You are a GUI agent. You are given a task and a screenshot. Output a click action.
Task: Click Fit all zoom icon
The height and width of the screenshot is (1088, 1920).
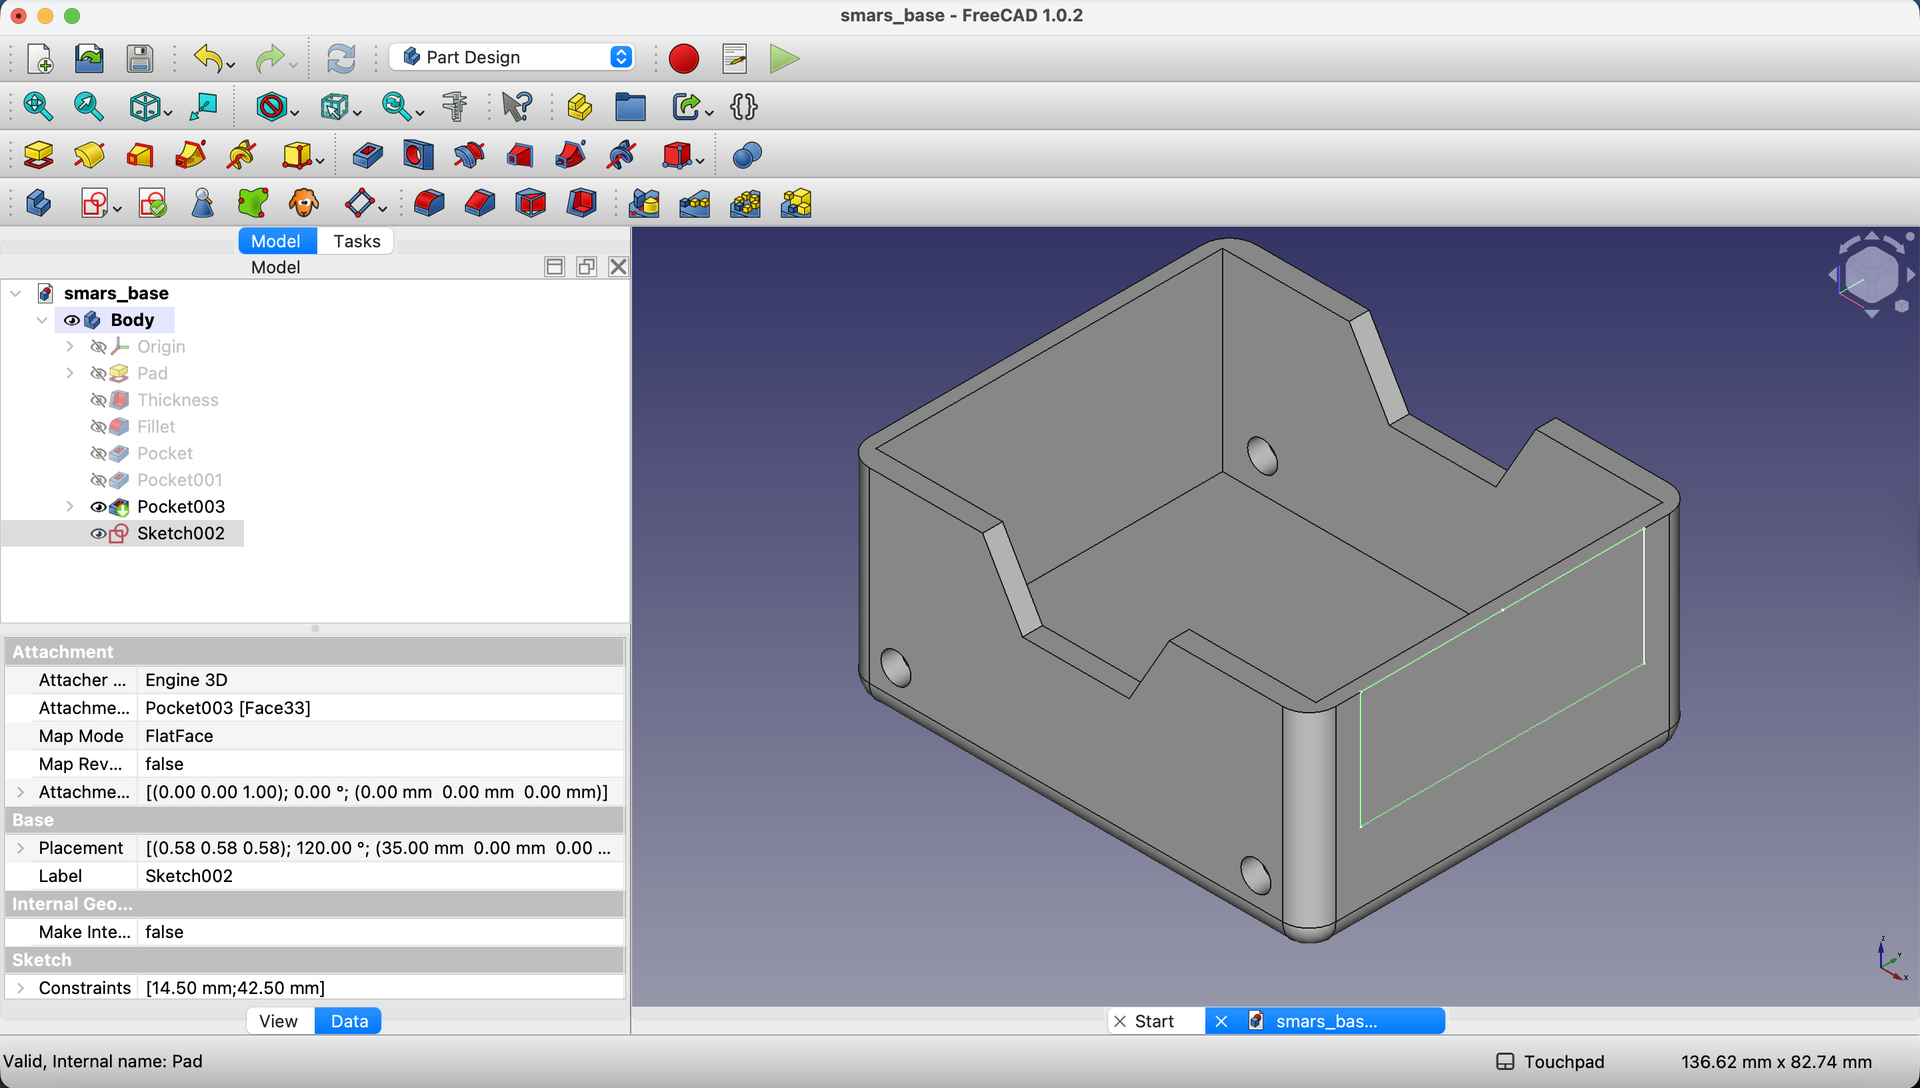[38, 106]
